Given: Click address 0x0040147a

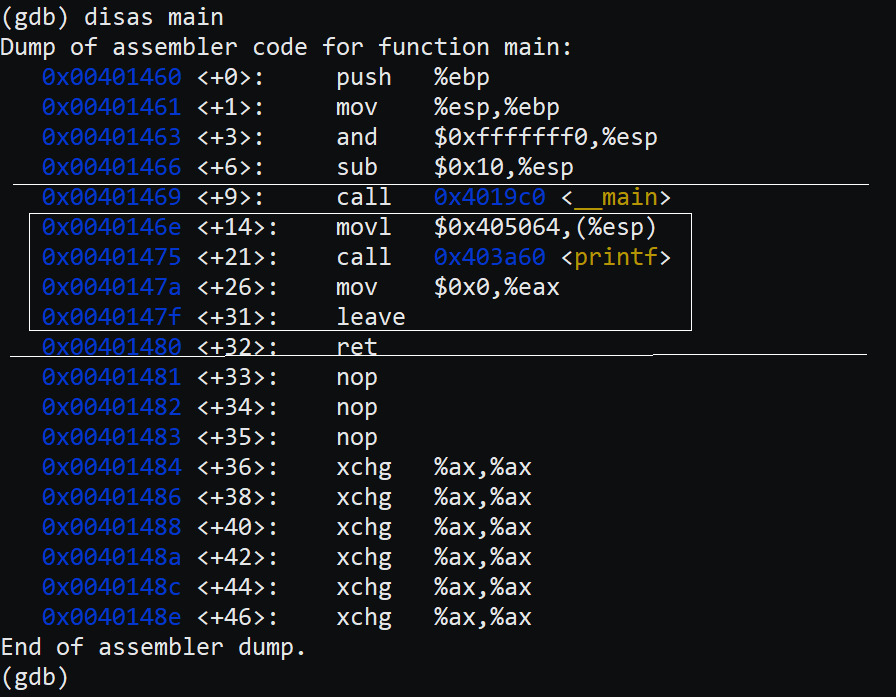Looking at the screenshot, I should coord(111,287).
